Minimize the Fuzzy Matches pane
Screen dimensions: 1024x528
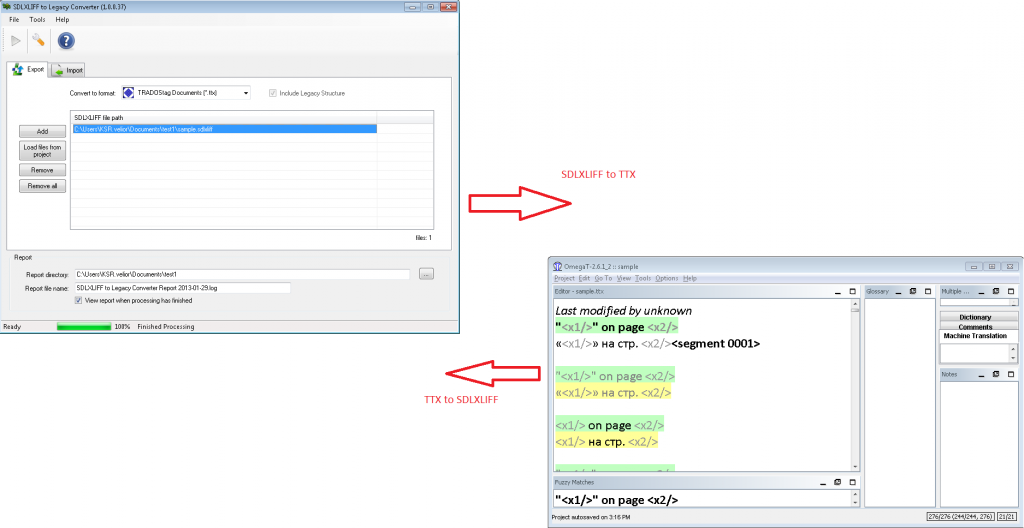point(824,482)
